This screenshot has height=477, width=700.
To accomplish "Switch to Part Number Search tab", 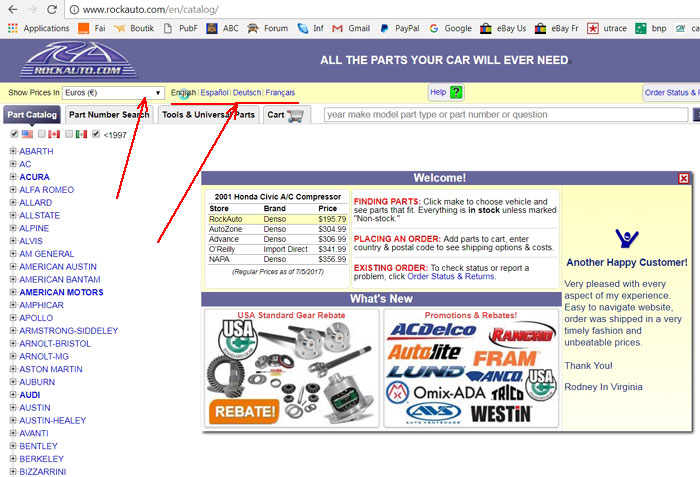I will [109, 115].
